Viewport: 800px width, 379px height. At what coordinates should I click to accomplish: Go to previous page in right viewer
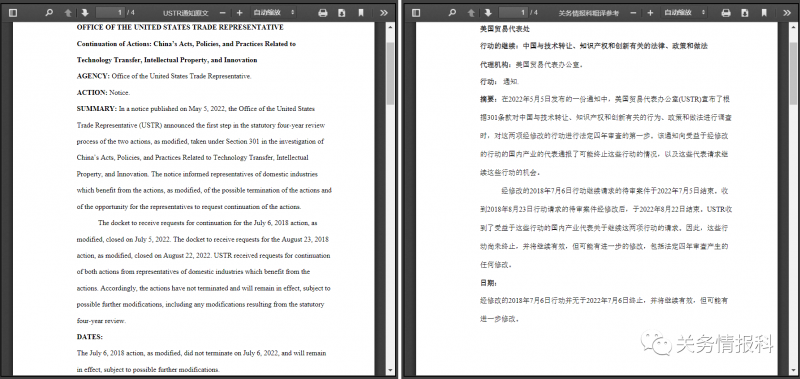point(471,13)
